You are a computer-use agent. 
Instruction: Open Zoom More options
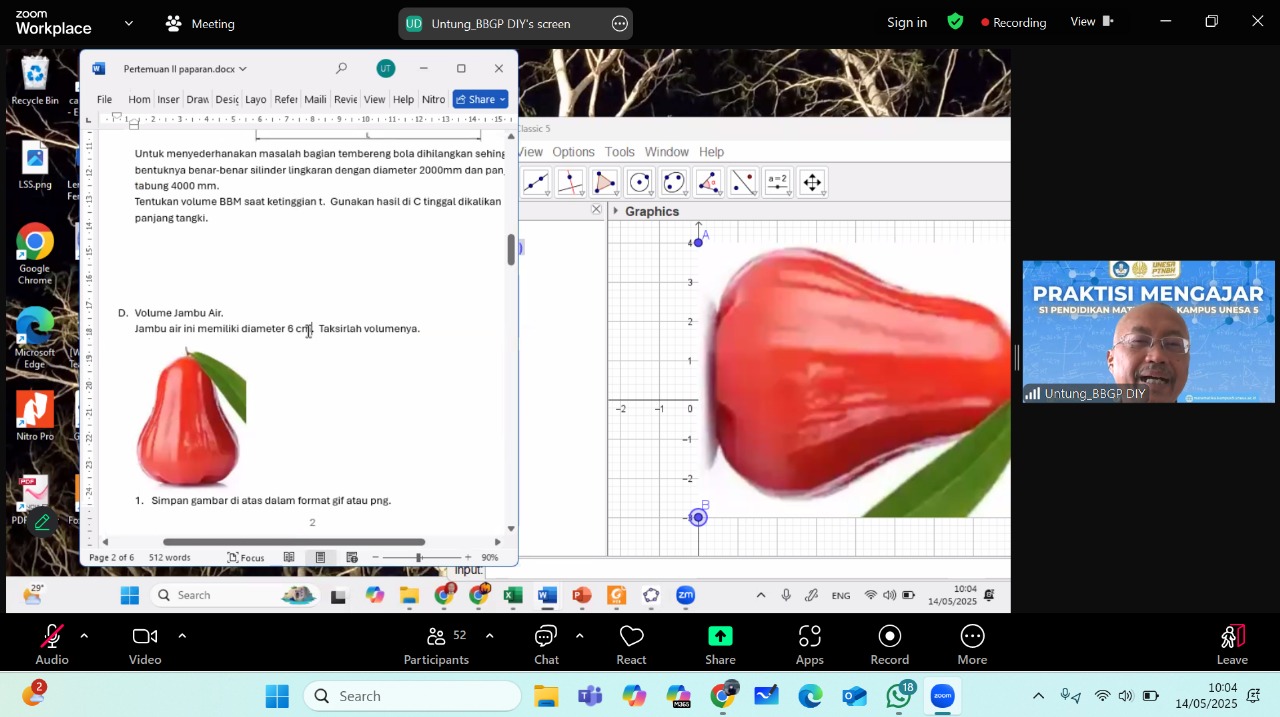click(x=972, y=644)
